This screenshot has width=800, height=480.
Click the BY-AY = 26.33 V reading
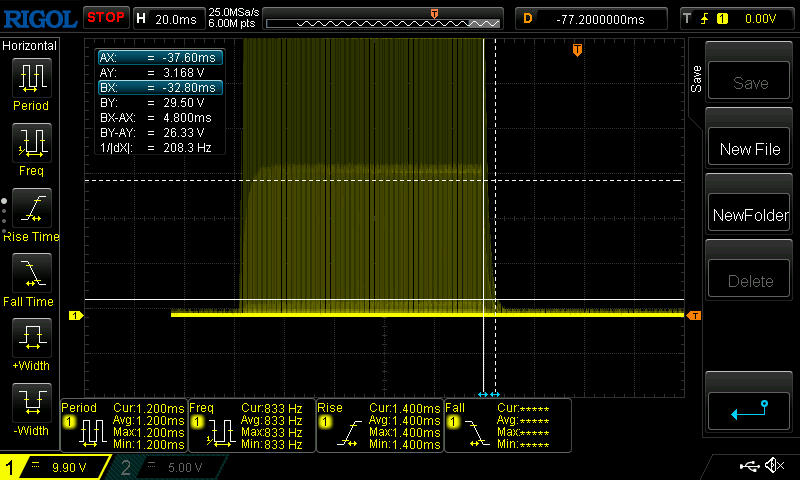(152, 133)
